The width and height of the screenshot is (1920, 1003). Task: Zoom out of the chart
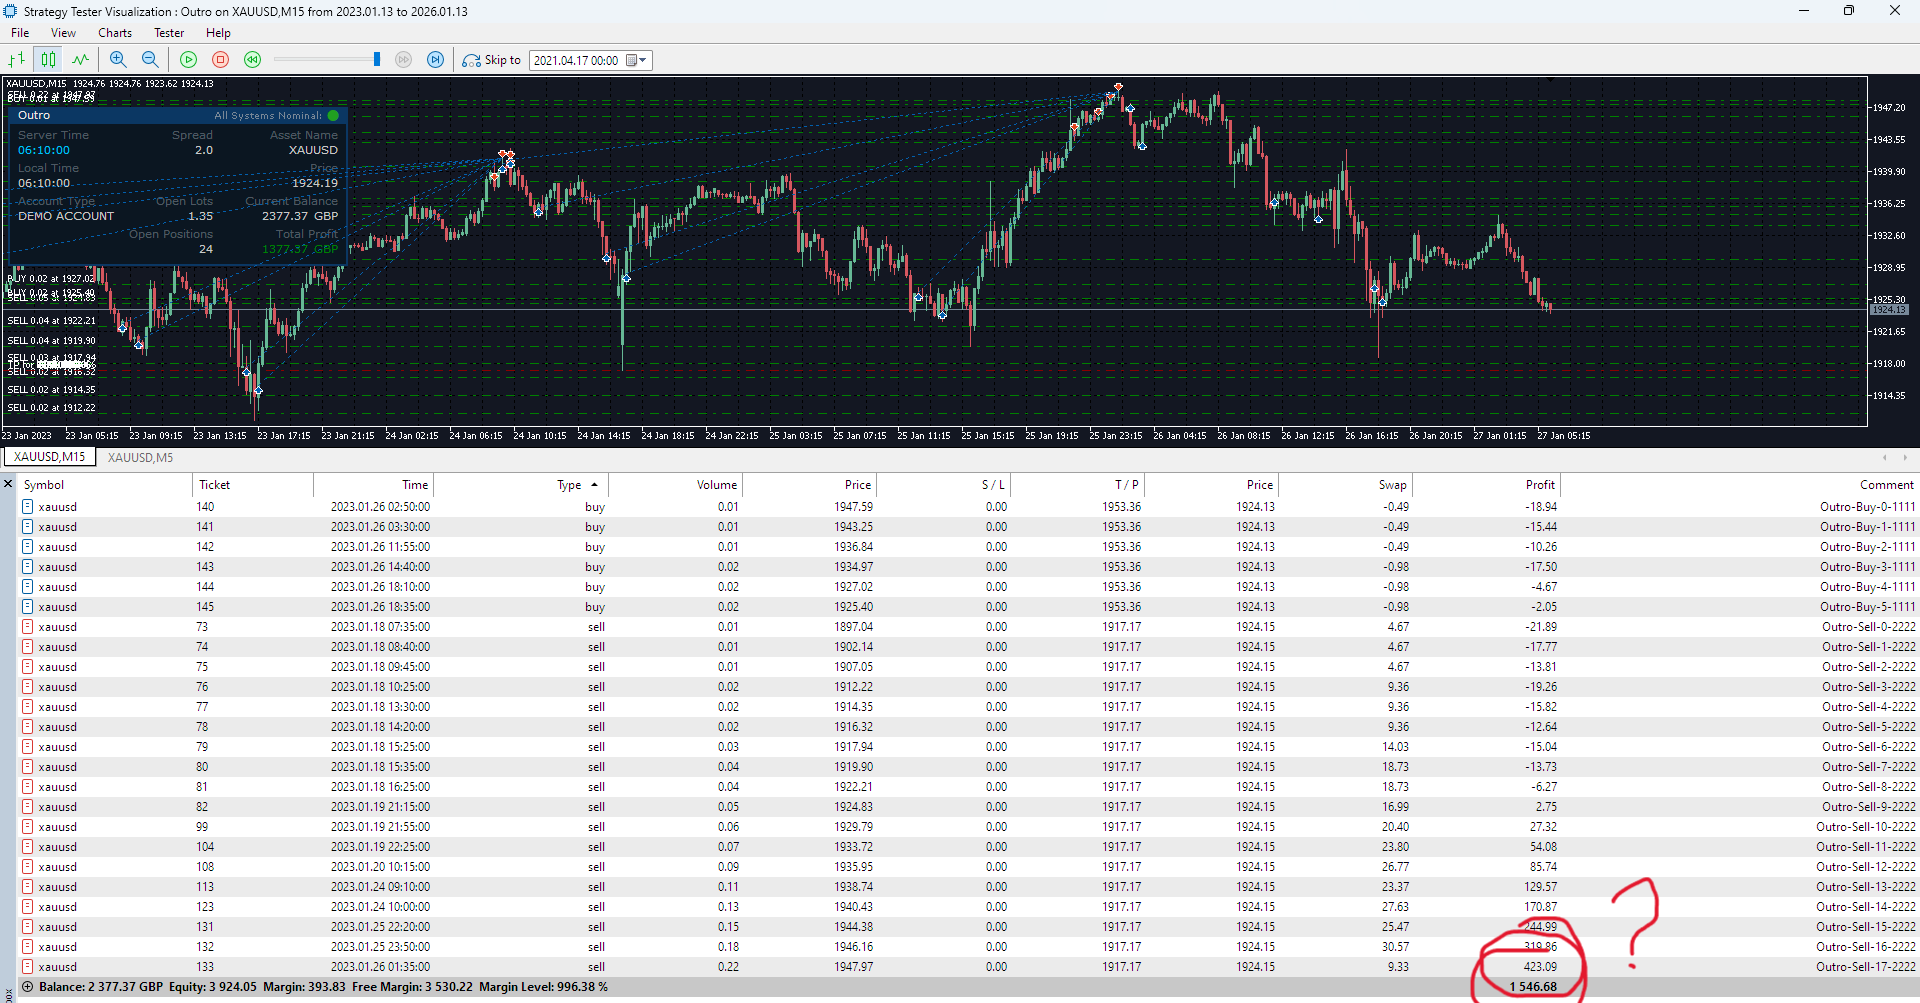click(x=150, y=60)
